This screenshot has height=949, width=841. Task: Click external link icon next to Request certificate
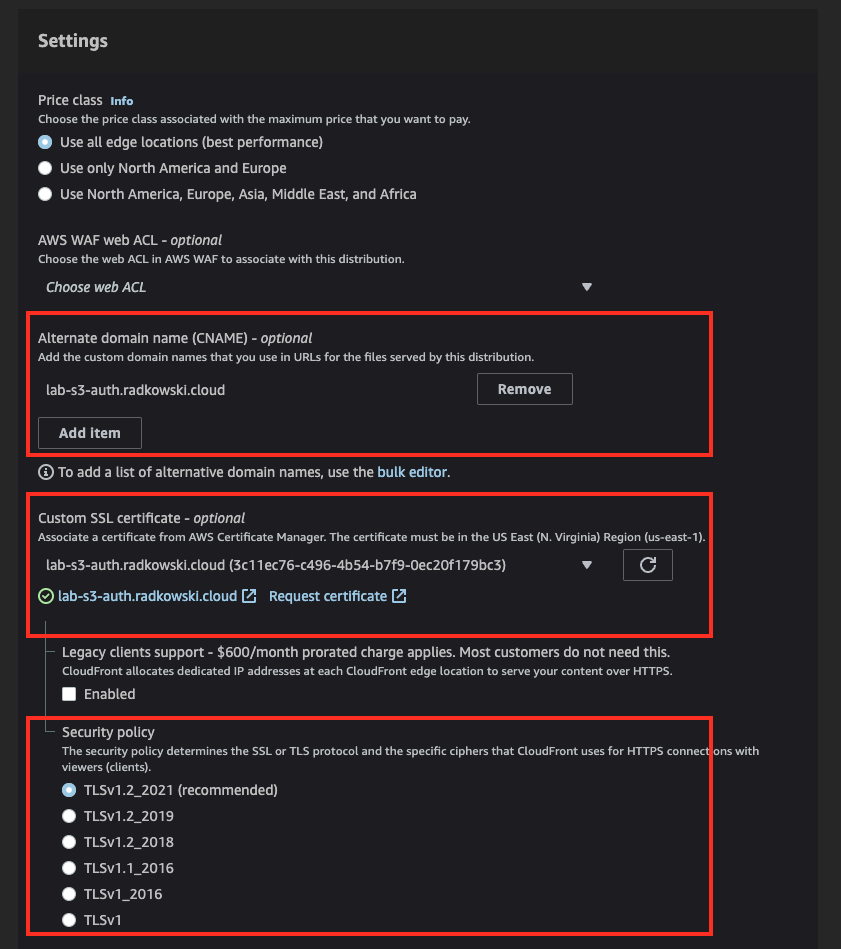click(399, 596)
